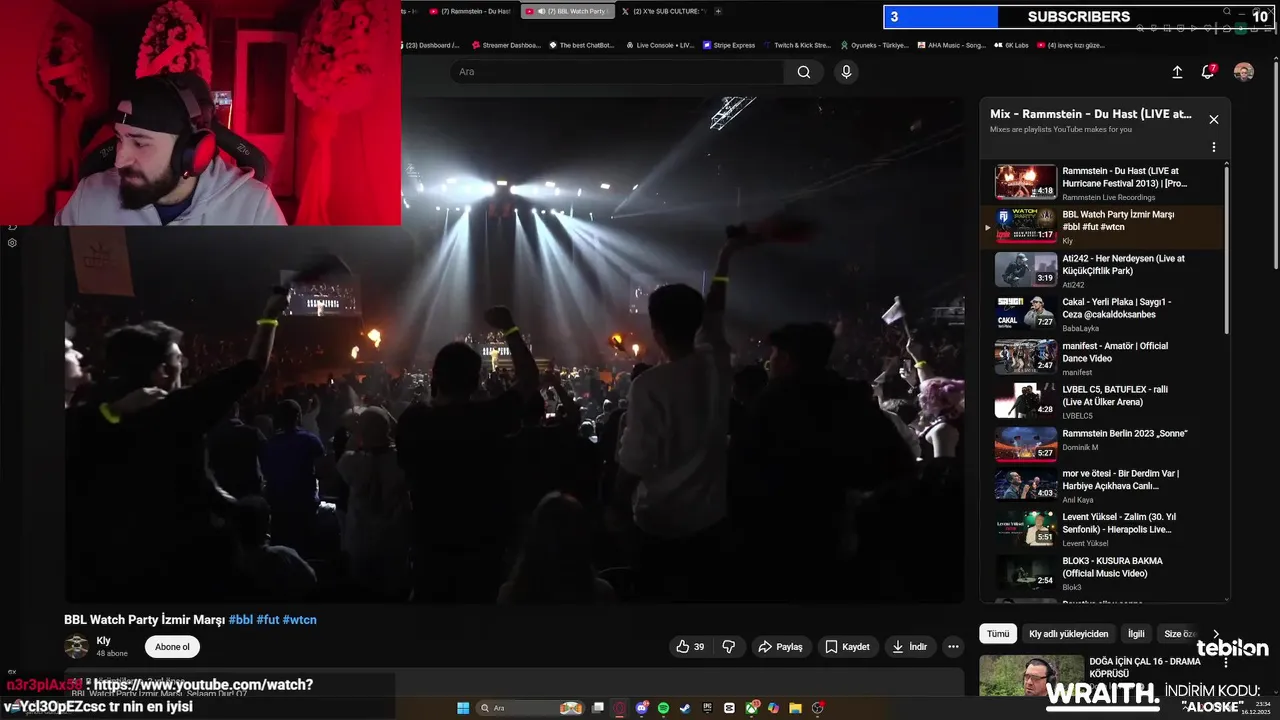
Task: Focus the YouTube Ara search field
Action: pyautogui.click(x=617, y=72)
